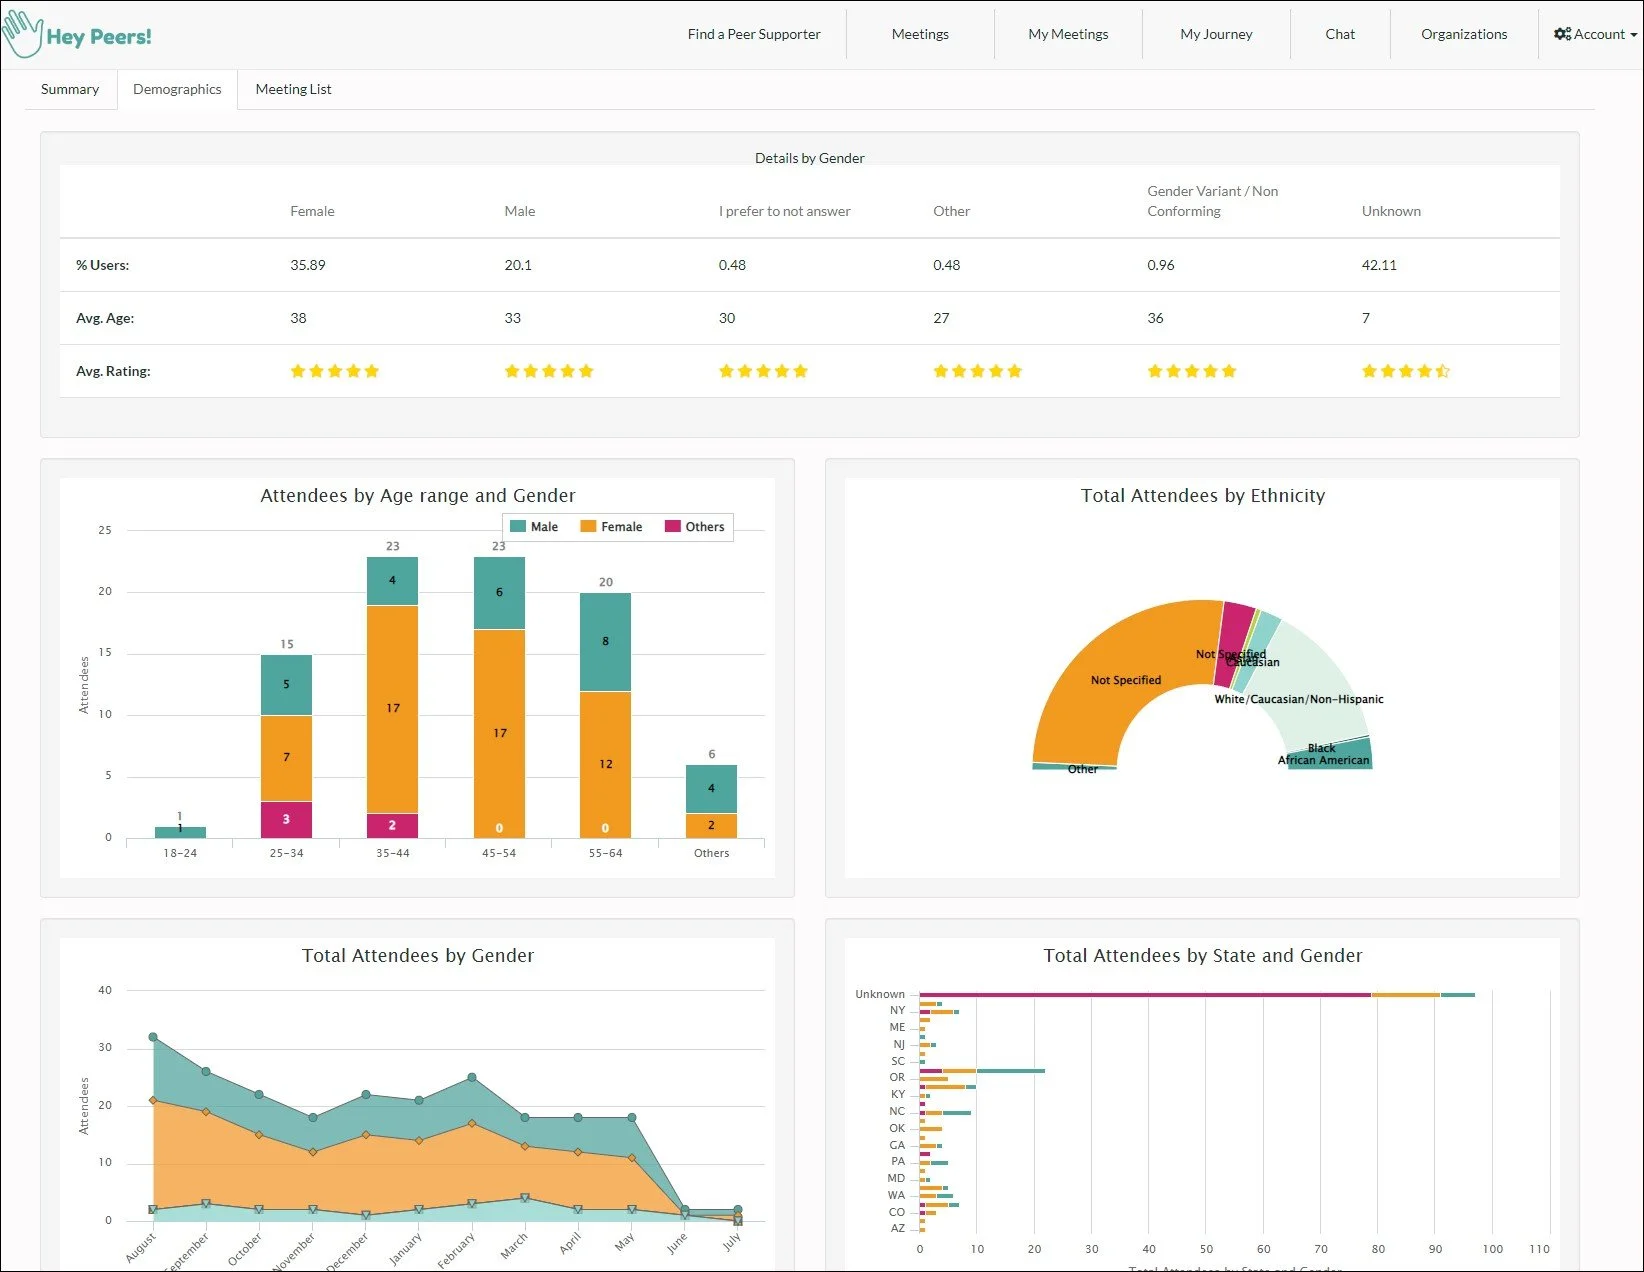Click Gender Variant rating stars

pos(1192,371)
